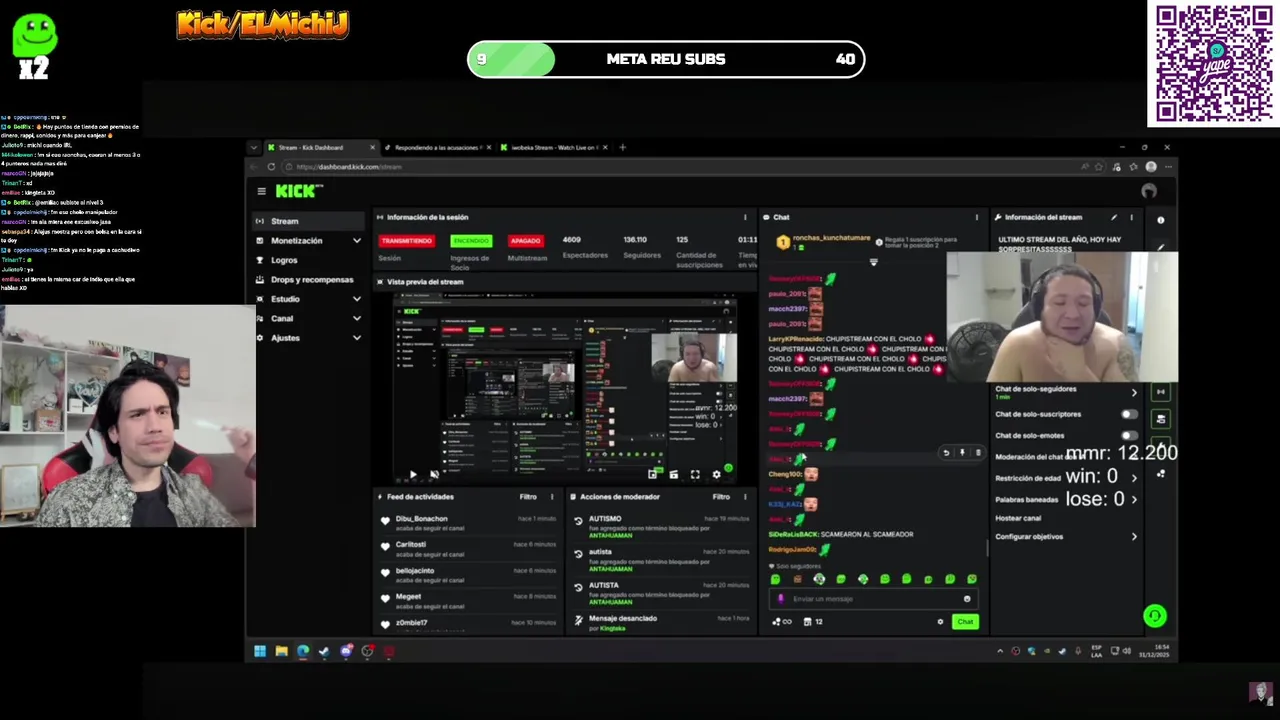Pin the hovered chat message

coord(962,453)
